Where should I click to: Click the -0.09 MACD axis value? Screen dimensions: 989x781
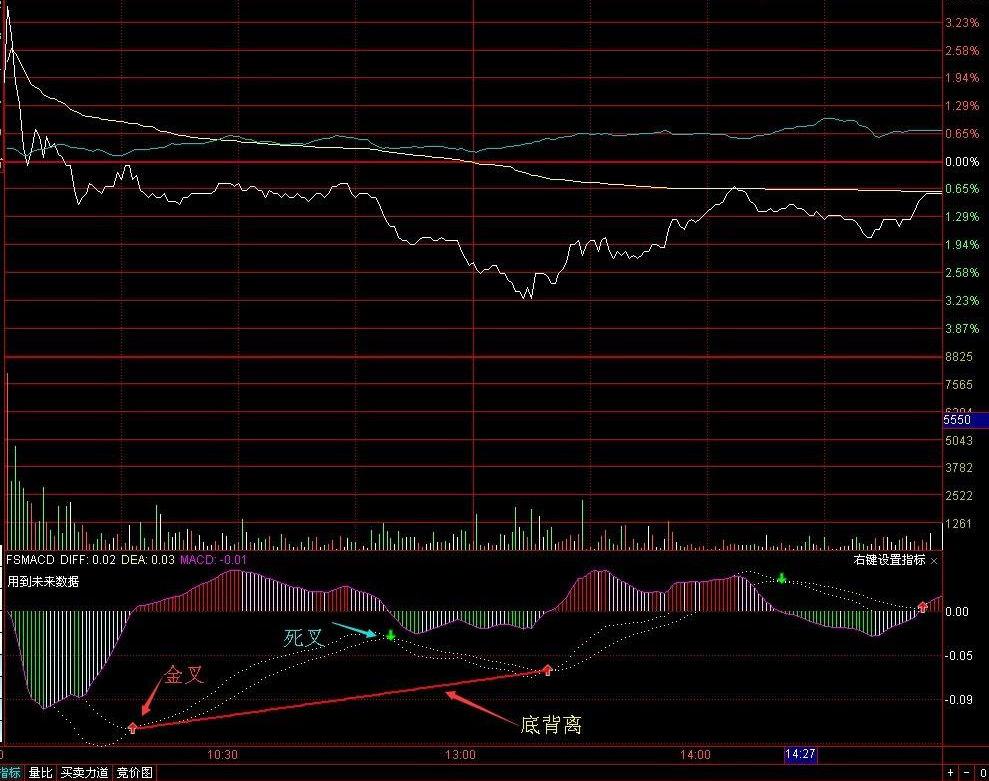point(959,699)
